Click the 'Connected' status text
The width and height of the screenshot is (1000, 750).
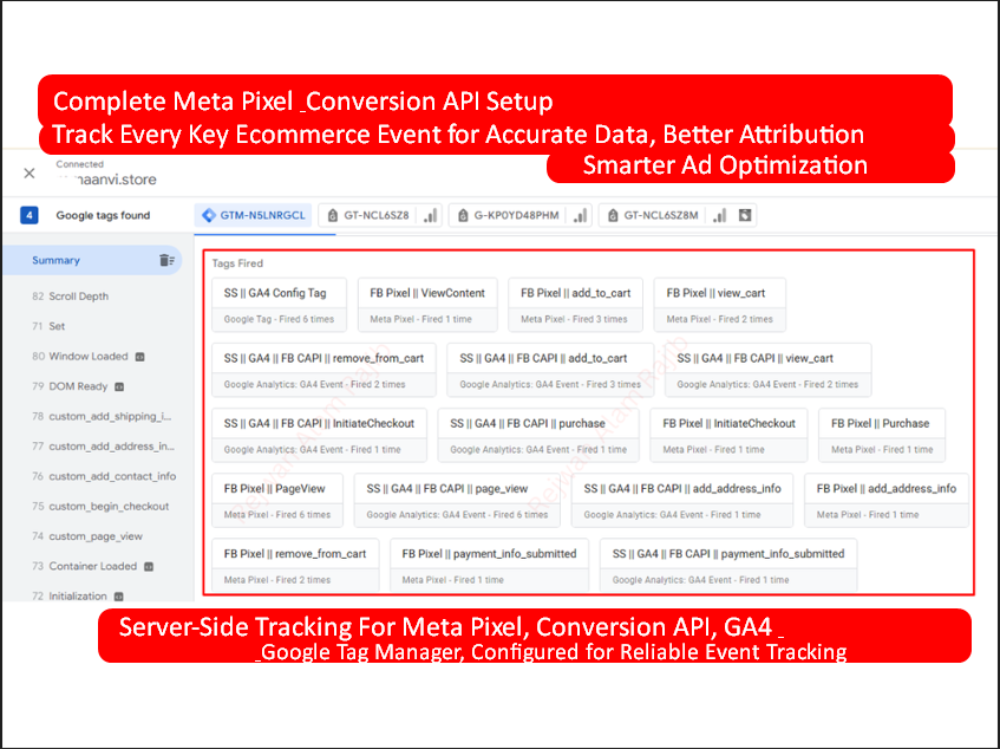pyautogui.click(x=80, y=164)
